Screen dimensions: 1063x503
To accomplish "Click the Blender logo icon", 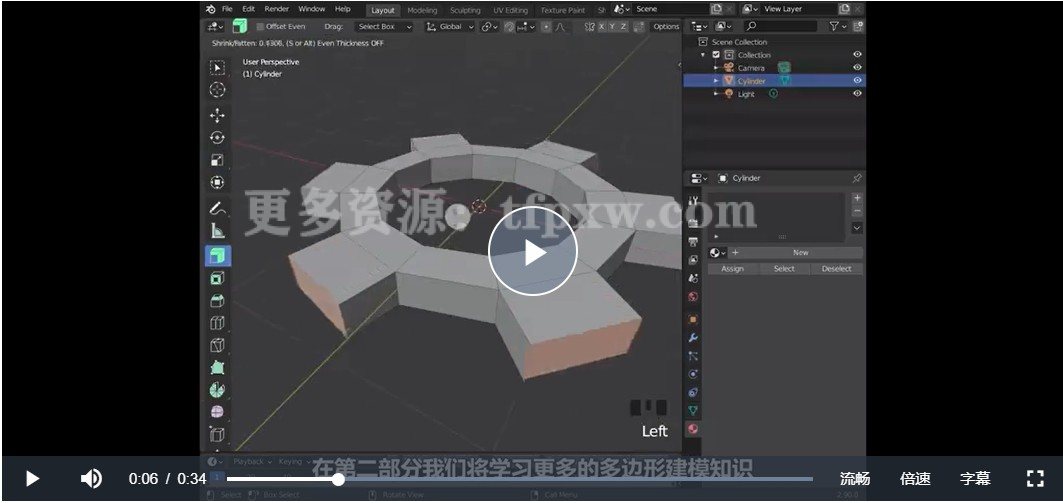I will 211,9.
